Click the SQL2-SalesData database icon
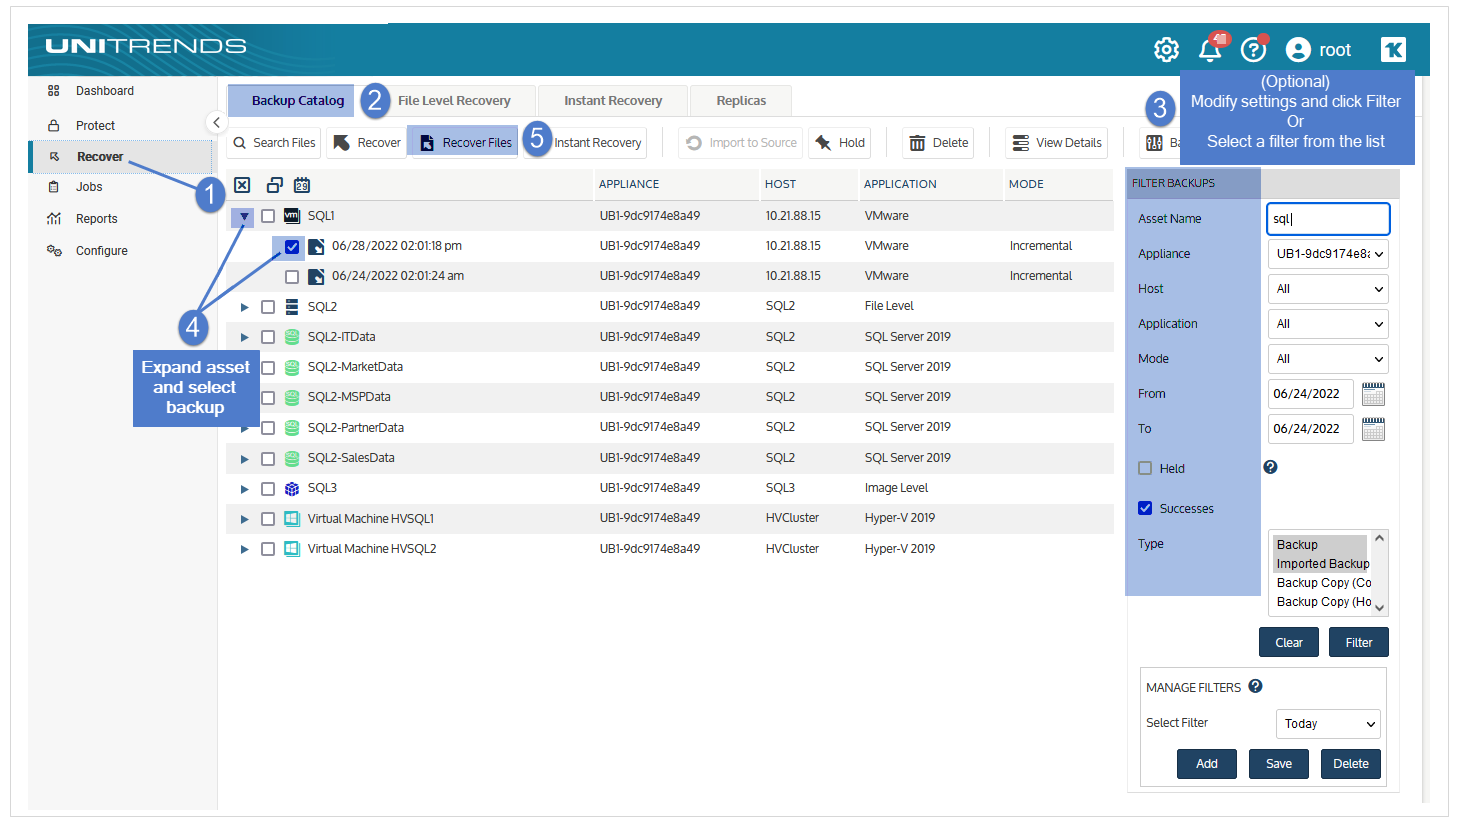The image size is (1469, 834). (292, 458)
